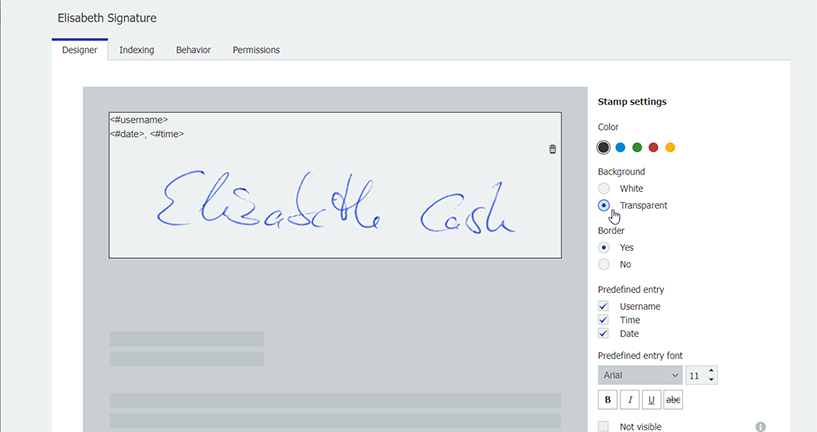Set Border to No
The height and width of the screenshot is (432, 817).
point(603,264)
